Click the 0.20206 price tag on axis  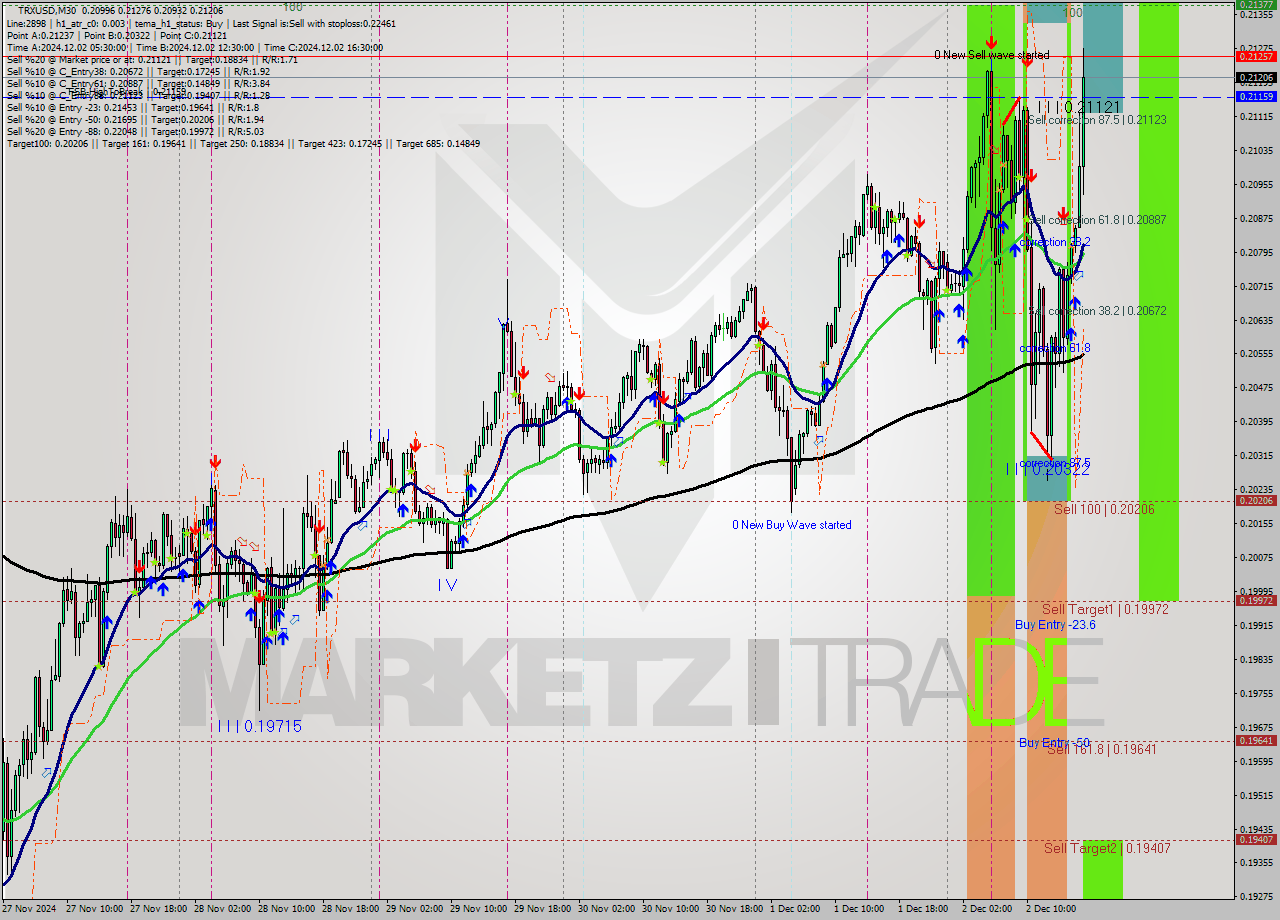tap(1256, 501)
